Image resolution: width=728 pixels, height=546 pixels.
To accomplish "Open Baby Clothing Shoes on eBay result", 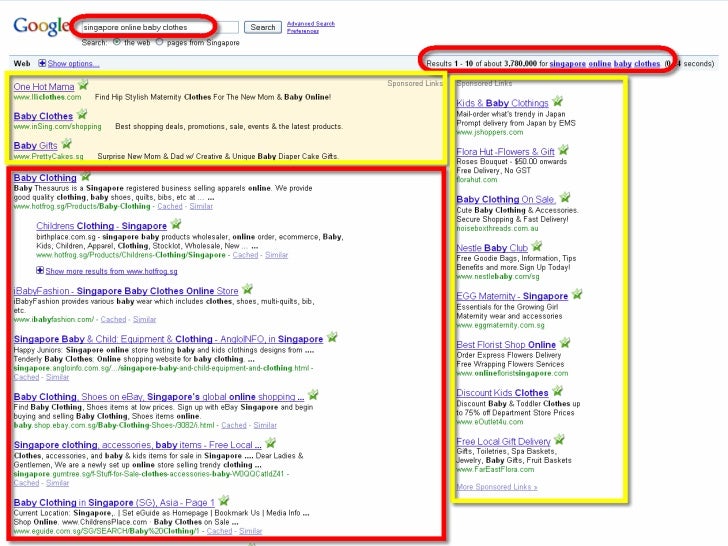I will click(x=159, y=397).
